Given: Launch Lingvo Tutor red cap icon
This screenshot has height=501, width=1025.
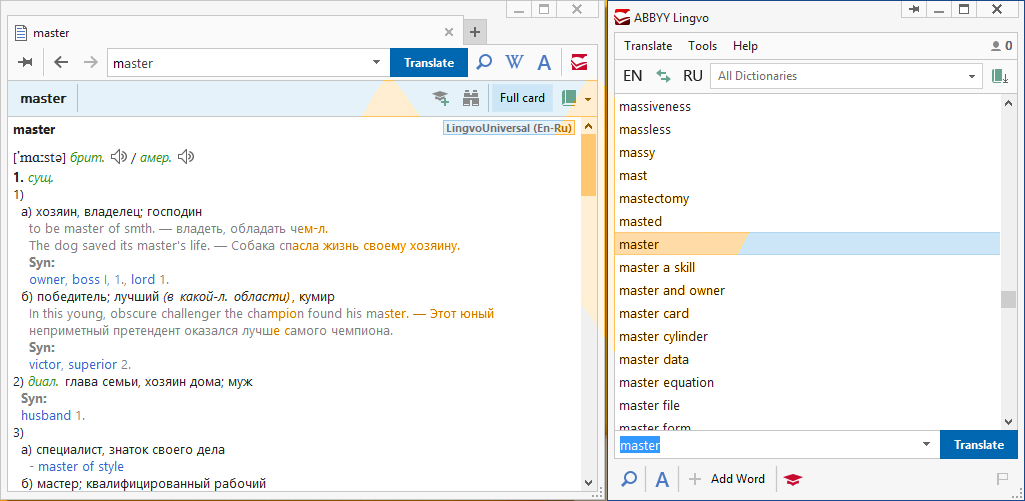Looking at the screenshot, I should click(x=793, y=479).
